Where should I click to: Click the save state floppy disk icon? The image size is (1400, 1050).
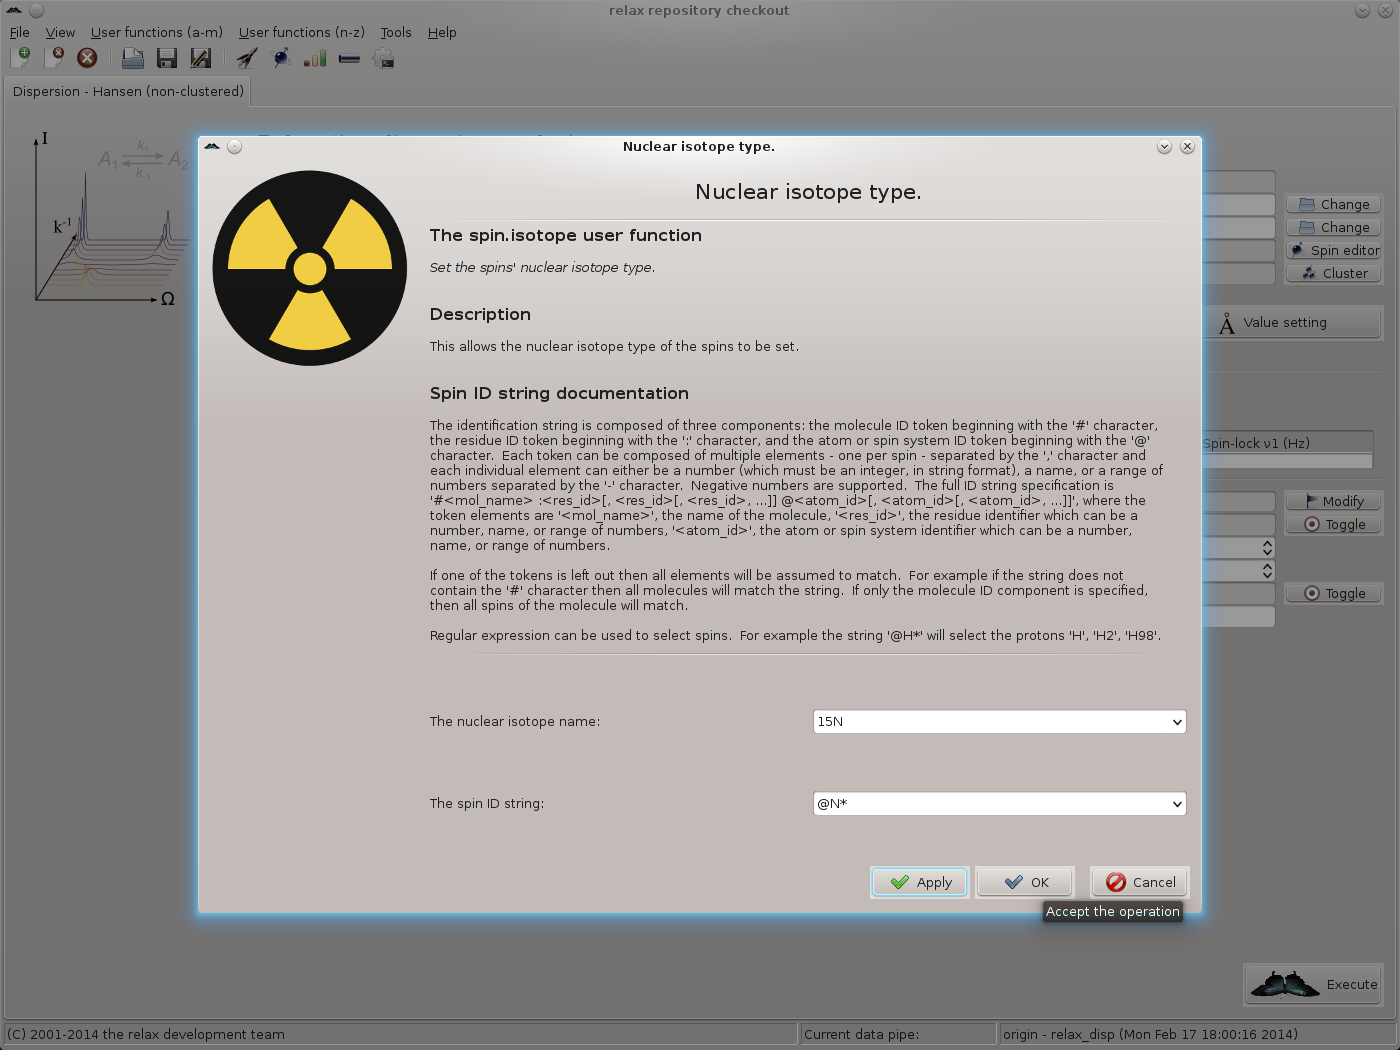[167, 58]
